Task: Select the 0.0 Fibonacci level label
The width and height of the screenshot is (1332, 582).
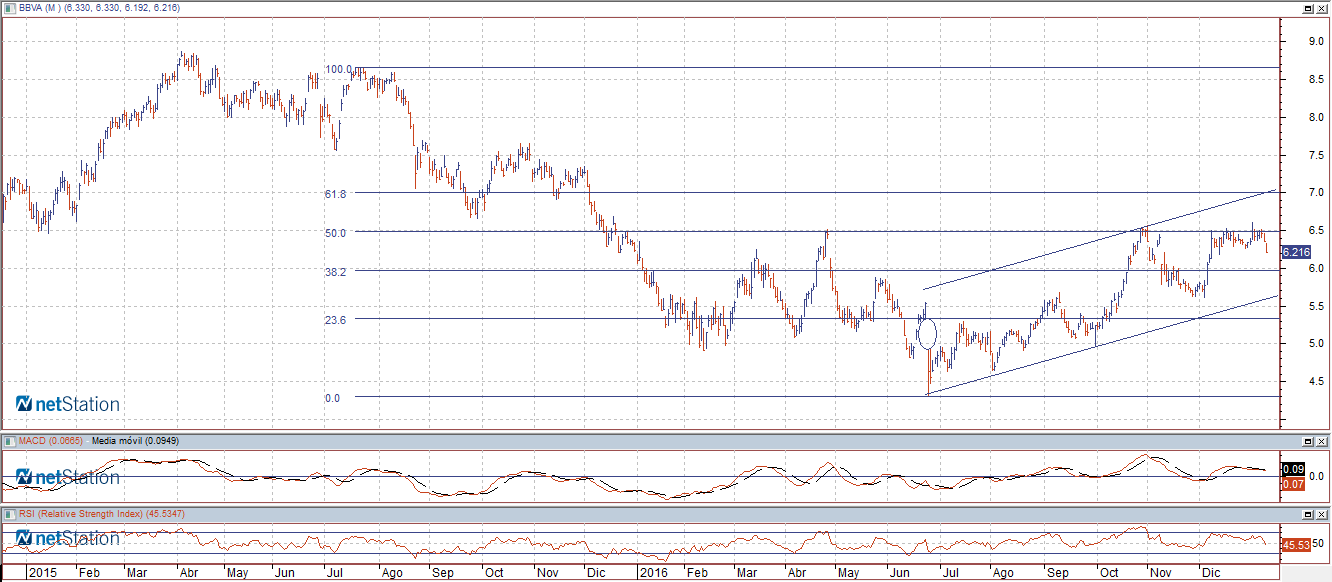Action: click(x=331, y=398)
